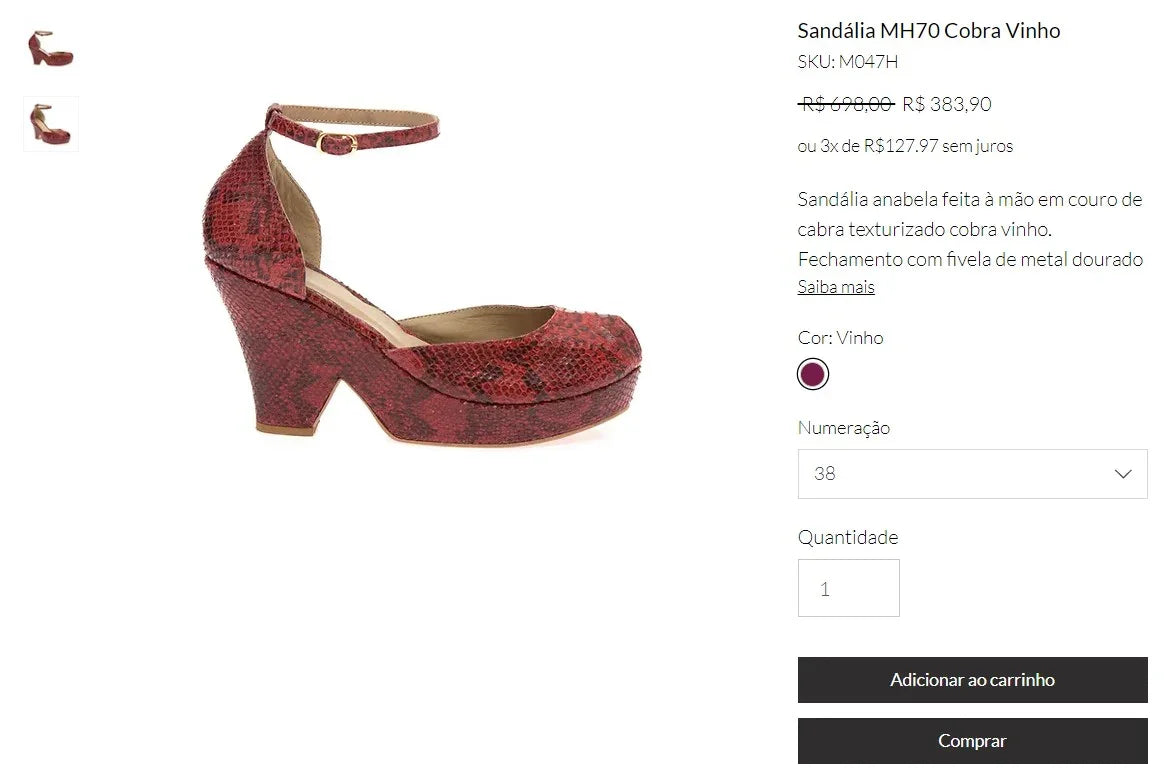Click the product description text
This screenshot has width=1171, height=781.
click(x=968, y=229)
